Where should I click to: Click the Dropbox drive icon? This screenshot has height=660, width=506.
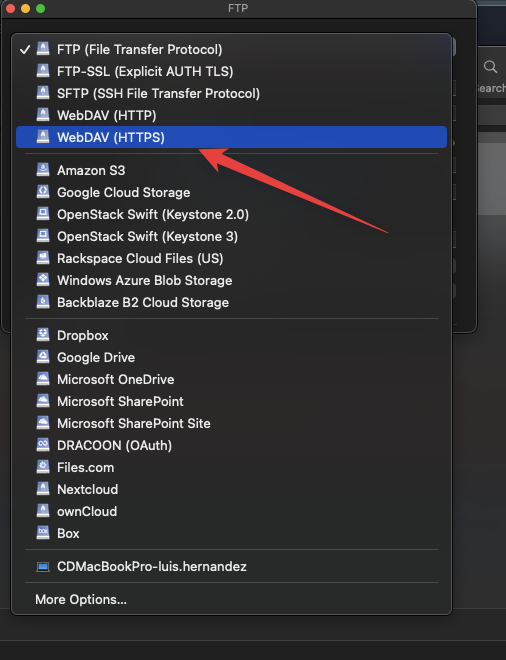point(43,335)
